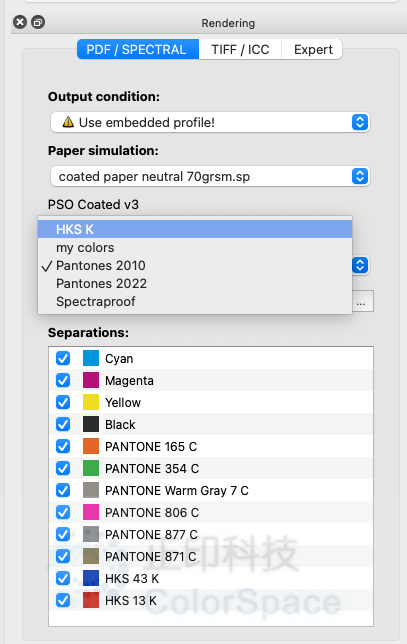The width and height of the screenshot is (407, 644).
Task: Click the ellipsis browse button
Action: pos(361,301)
